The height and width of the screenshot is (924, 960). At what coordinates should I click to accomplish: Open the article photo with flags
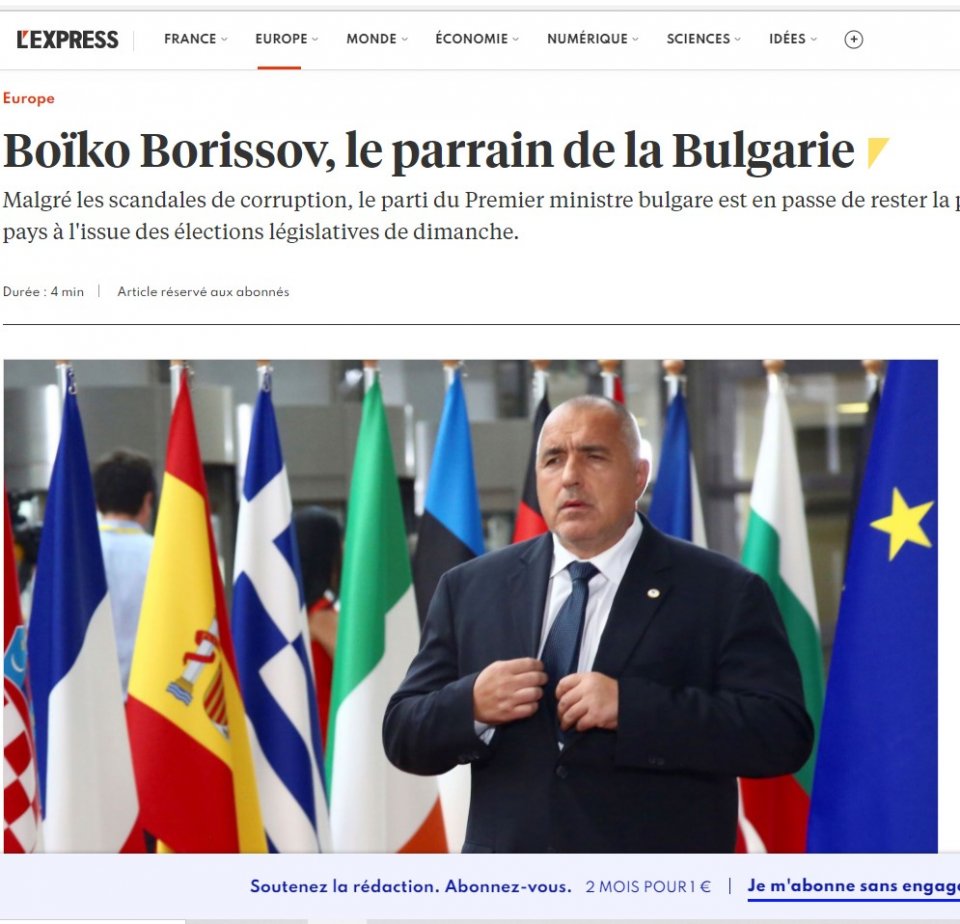[x=471, y=606]
